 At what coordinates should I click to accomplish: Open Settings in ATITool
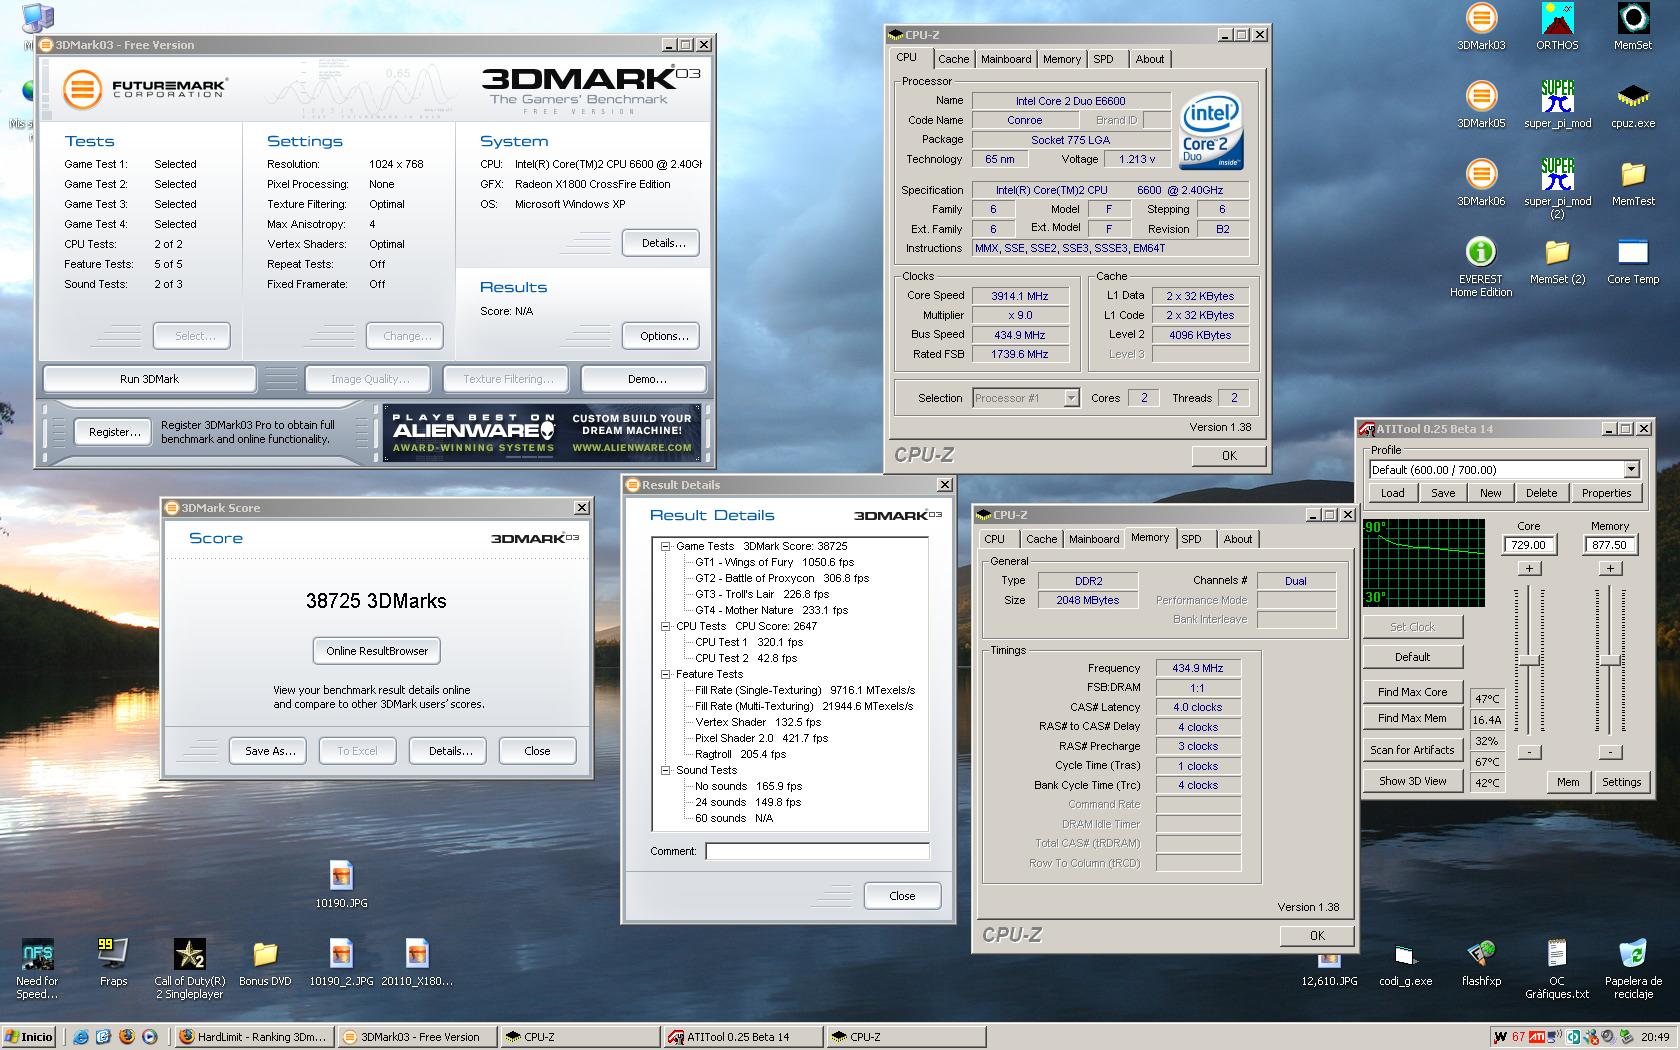[x=1621, y=782]
